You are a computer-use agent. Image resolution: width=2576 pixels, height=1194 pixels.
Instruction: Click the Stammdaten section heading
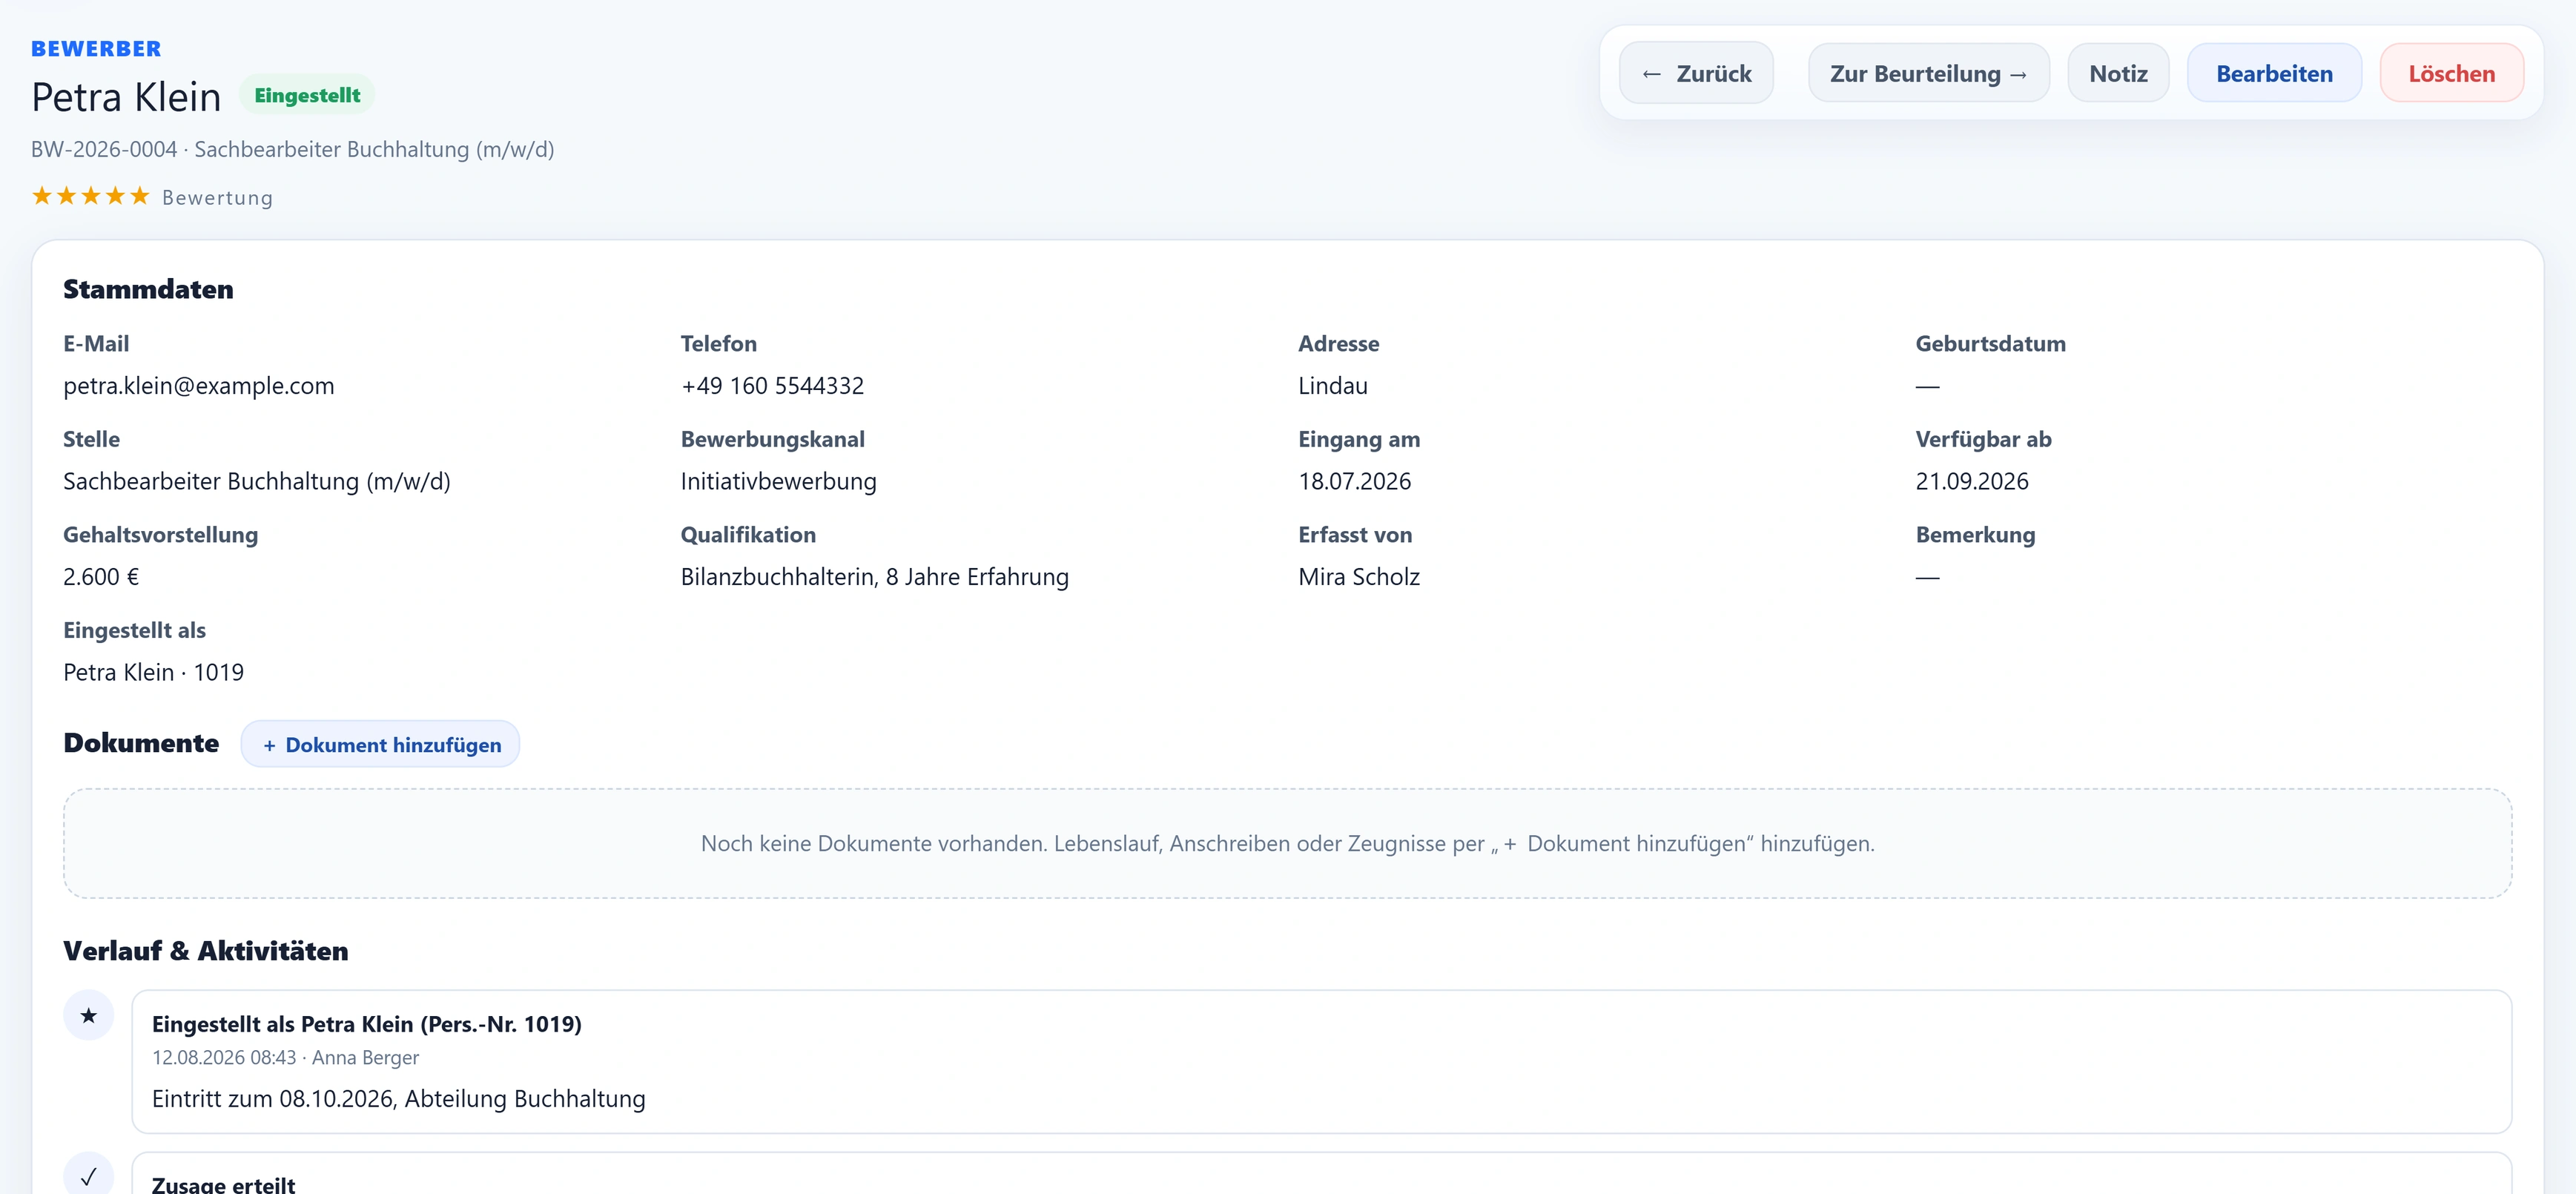point(148,289)
